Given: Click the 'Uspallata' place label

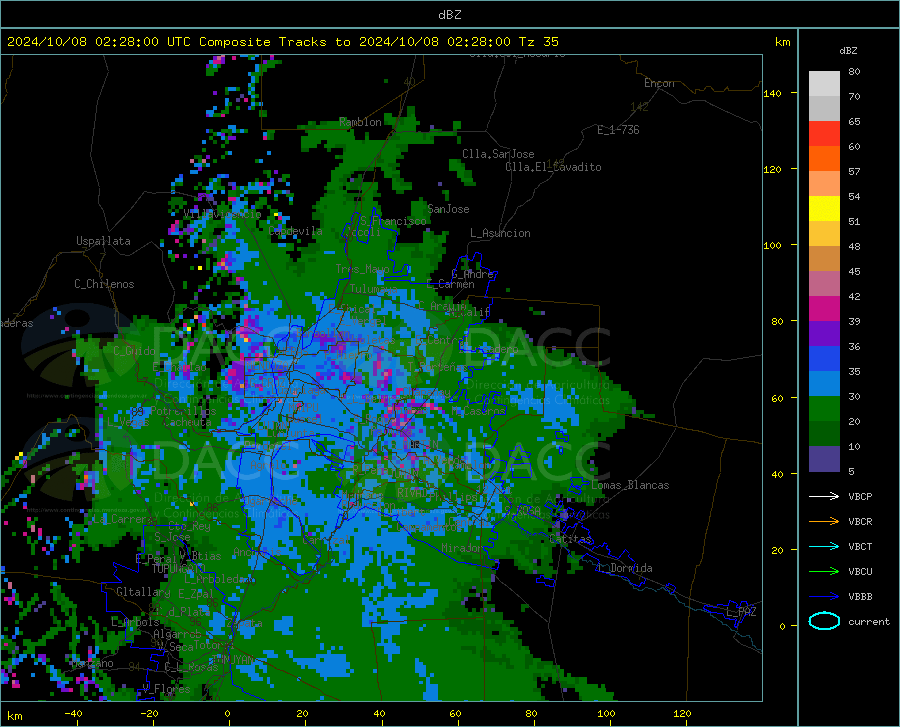Looking at the screenshot, I should pos(103,241).
